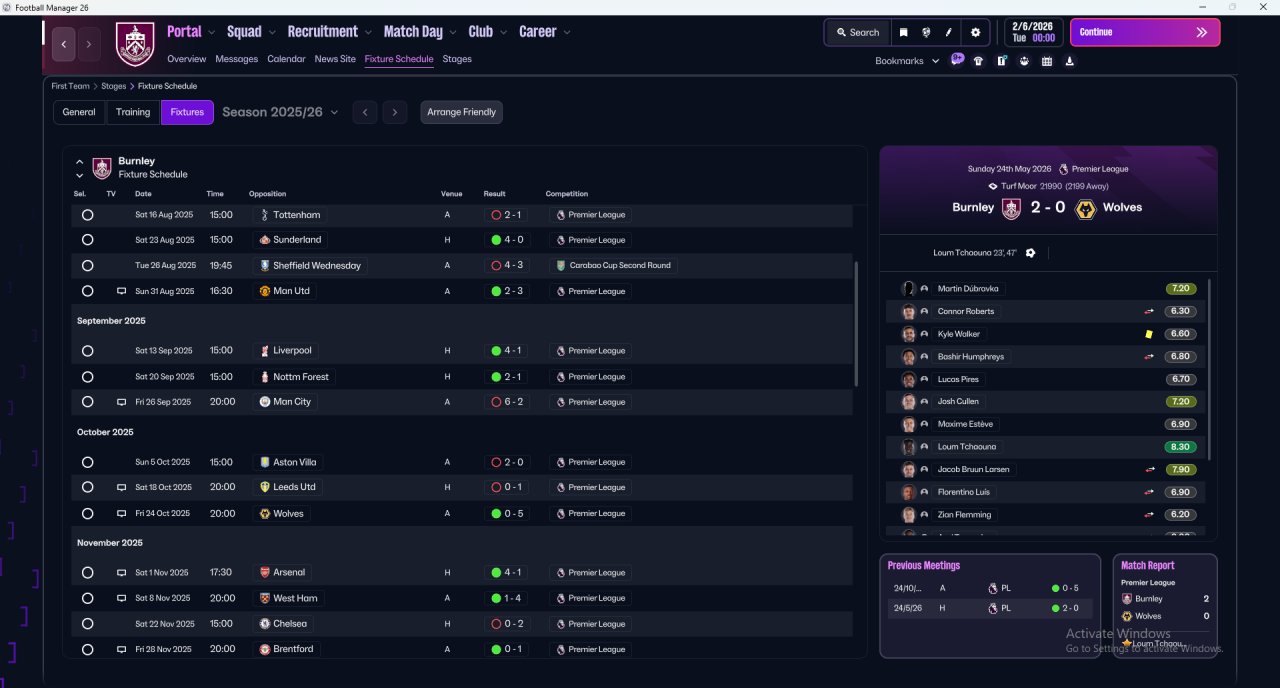Select the Liverpool fixture radio button

(88, 351)
